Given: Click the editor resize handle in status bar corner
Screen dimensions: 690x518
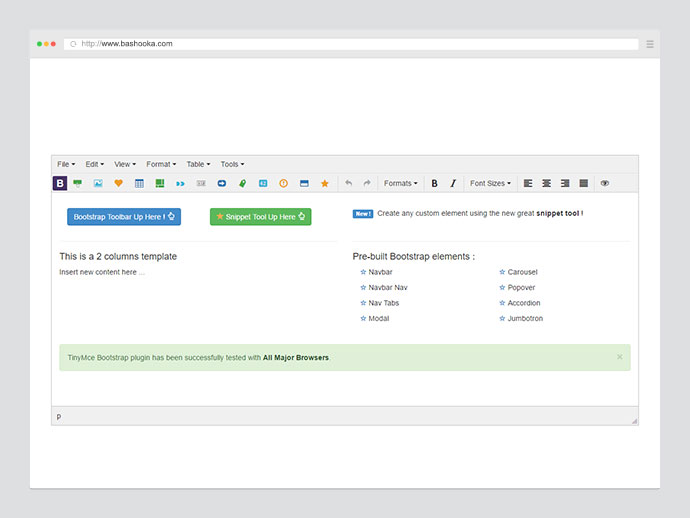Looking at the screenshot, I should tap(634, 421).
